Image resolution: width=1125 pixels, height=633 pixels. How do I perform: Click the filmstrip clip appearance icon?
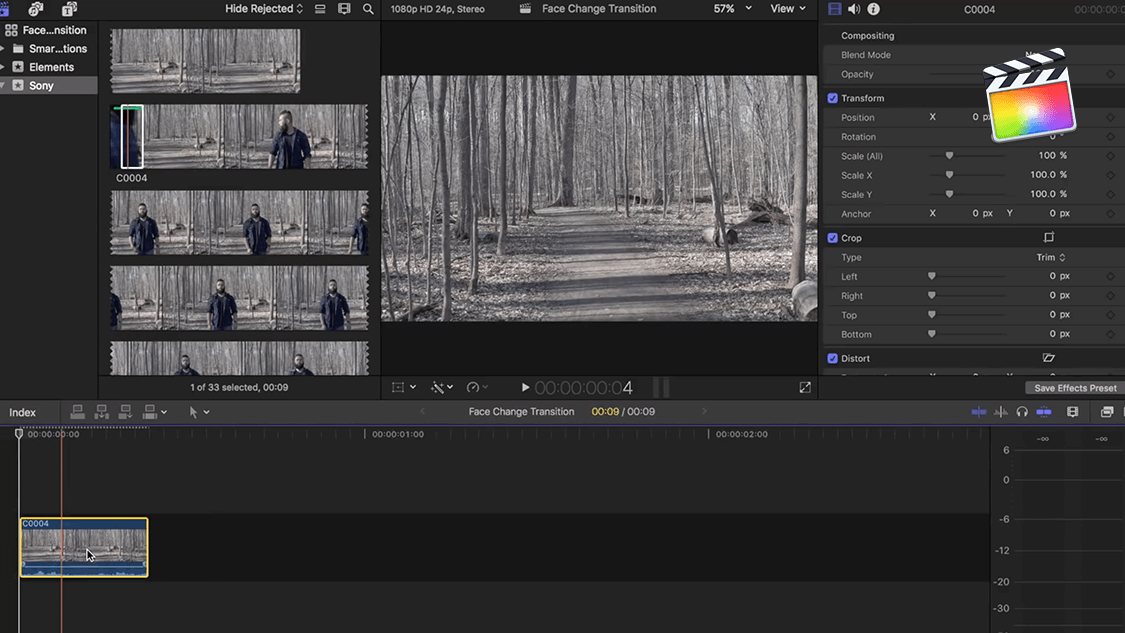[344, 9]
